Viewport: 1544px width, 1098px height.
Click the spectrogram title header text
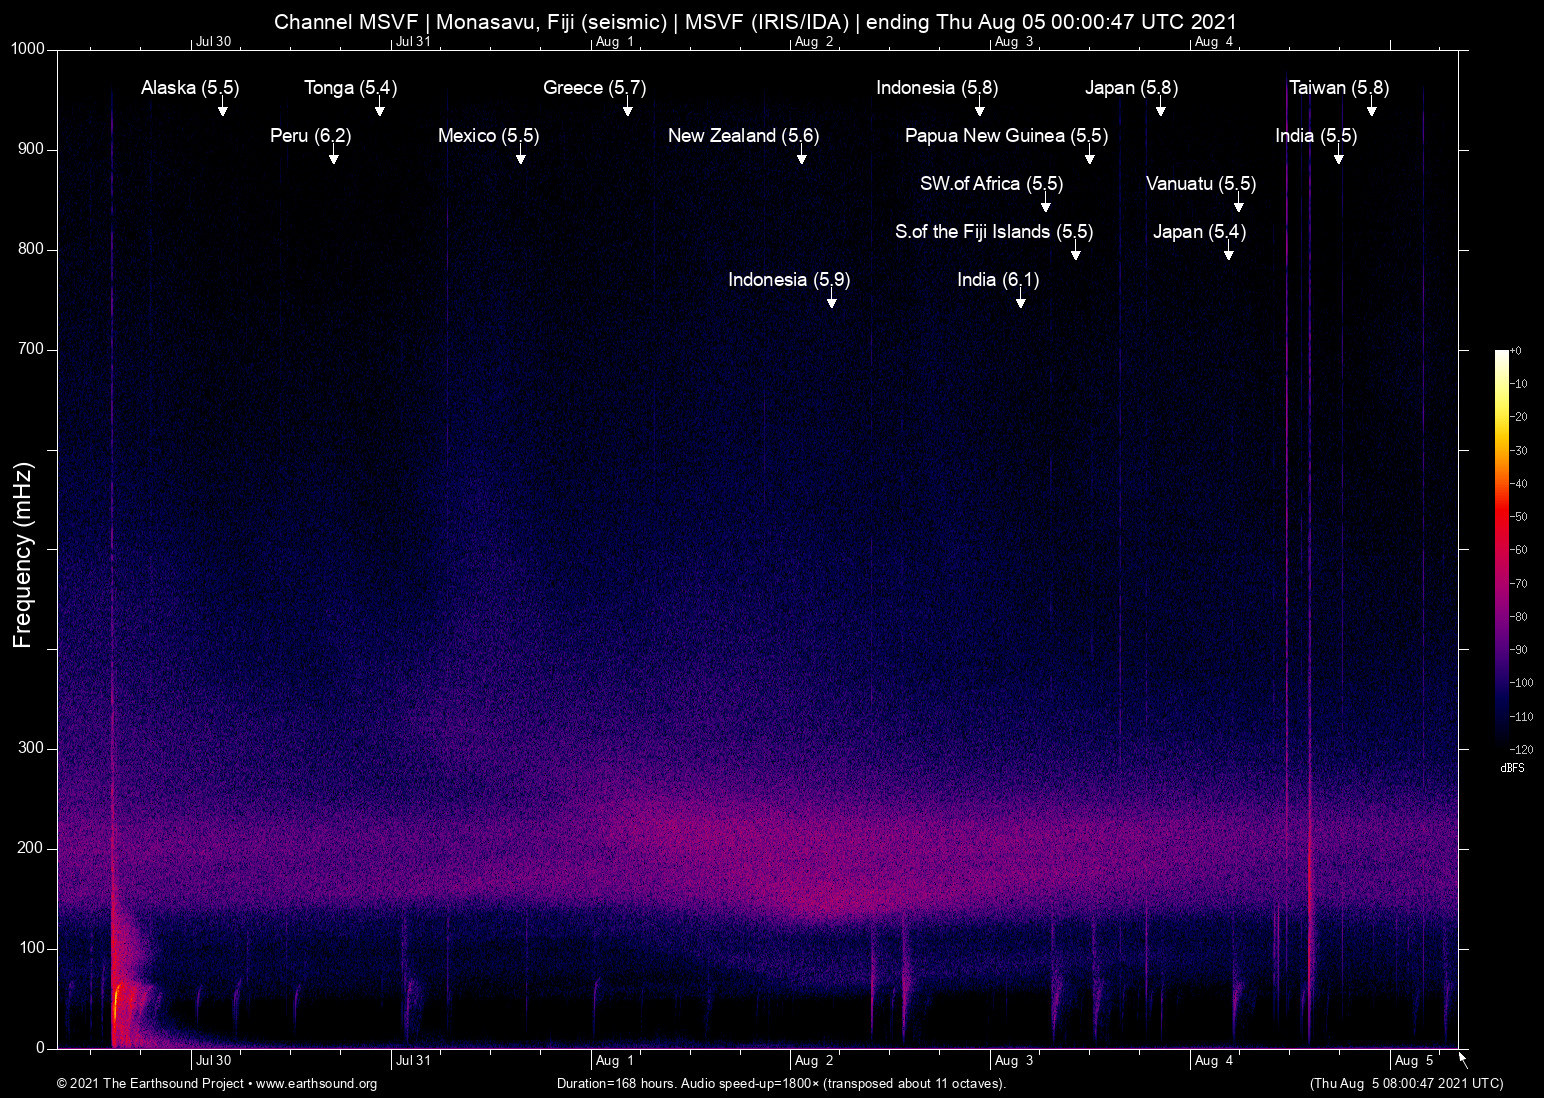755,21
